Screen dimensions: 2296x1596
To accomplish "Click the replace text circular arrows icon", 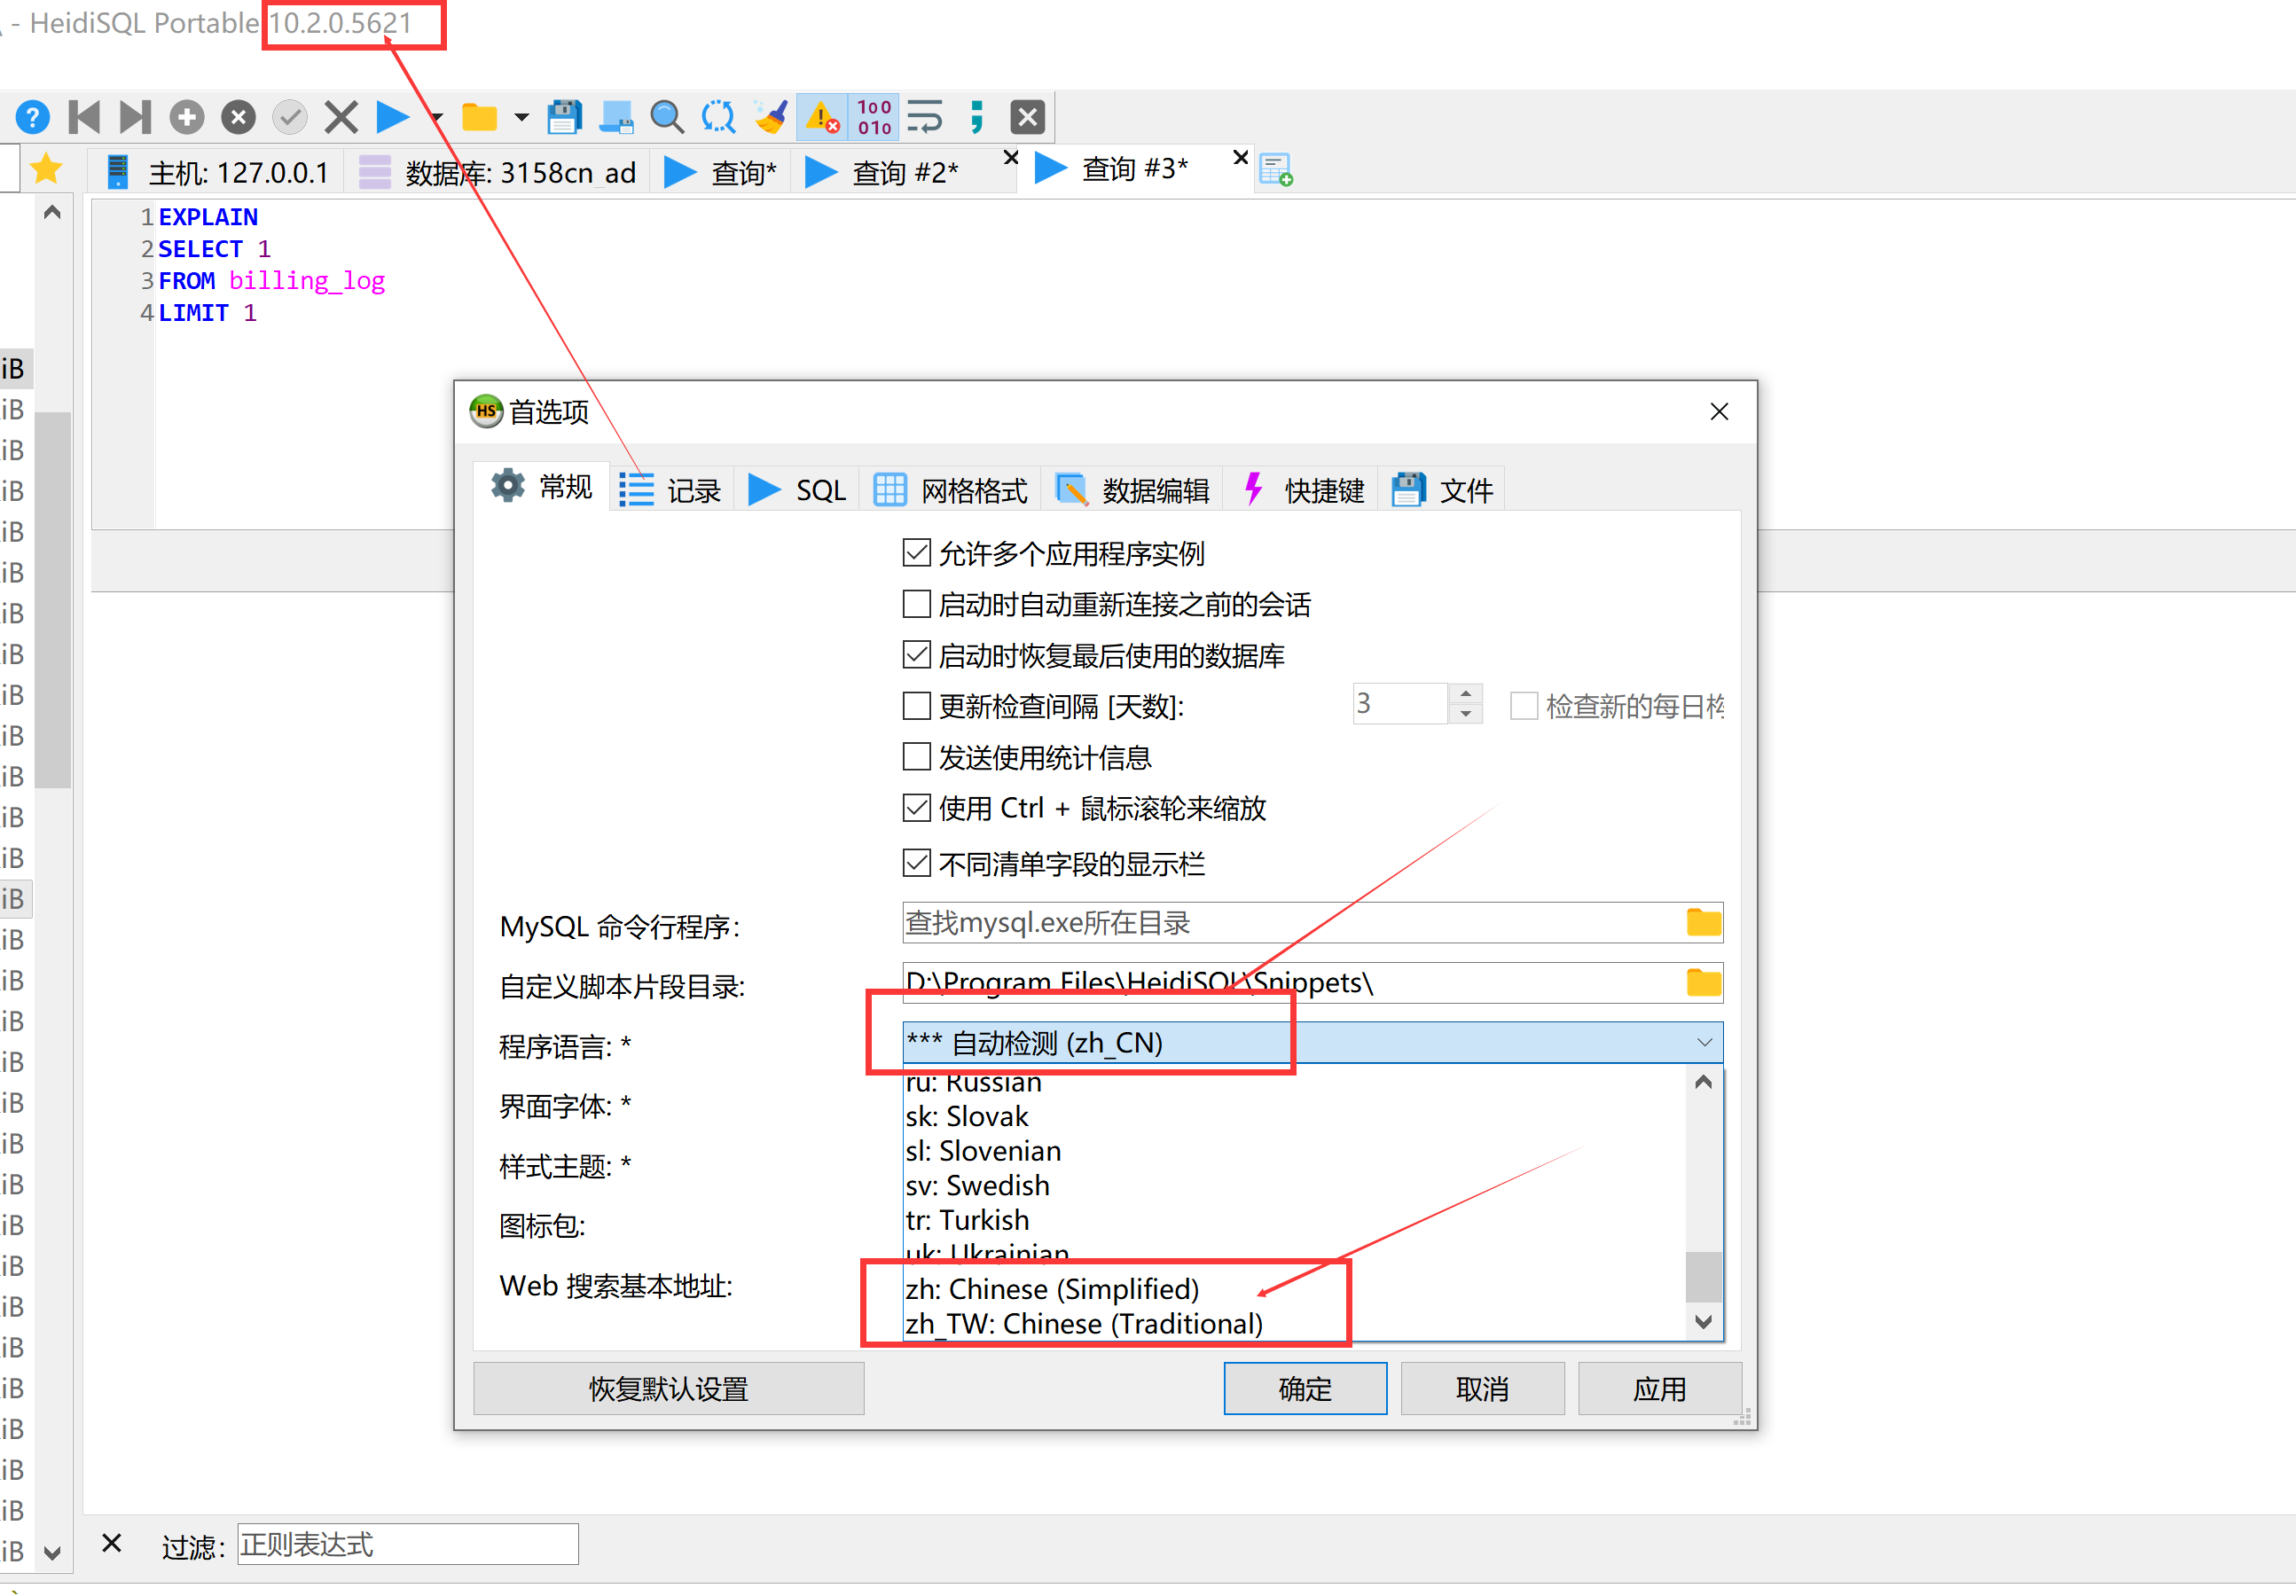I will click(718, 117).
